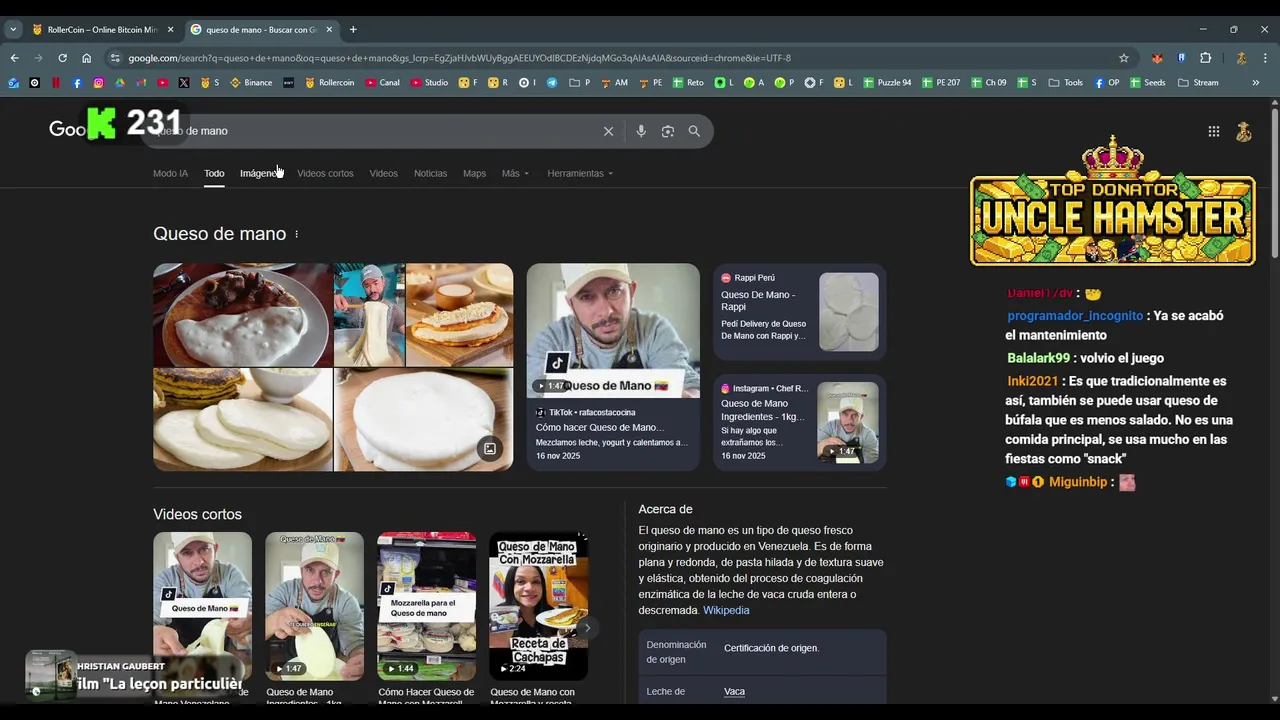Open the Rappi Perú Queso De Mano result
The image size is (1280, 720).
800,311
